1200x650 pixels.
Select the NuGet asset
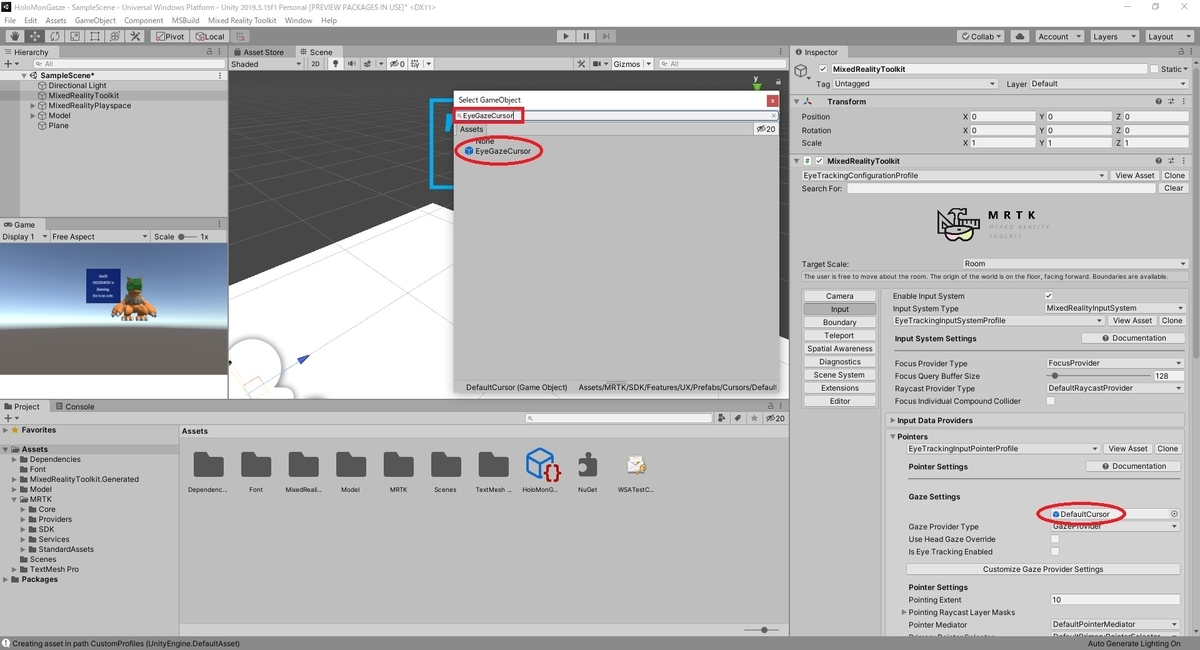[x=587, y=471]
